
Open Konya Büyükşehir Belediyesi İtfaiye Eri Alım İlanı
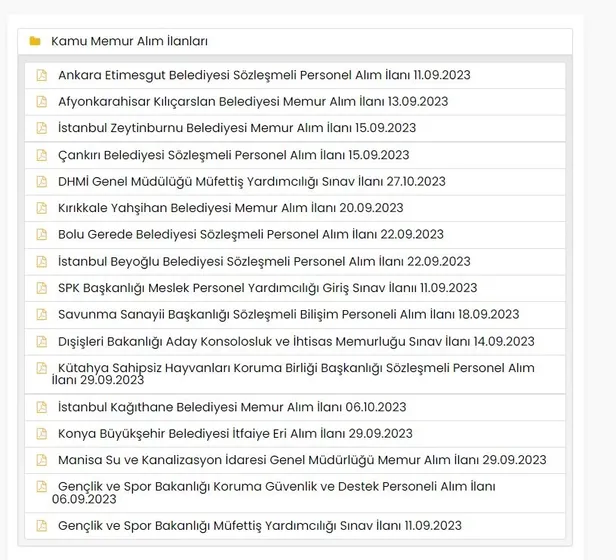pyautogui.click(x=235, y=434)
